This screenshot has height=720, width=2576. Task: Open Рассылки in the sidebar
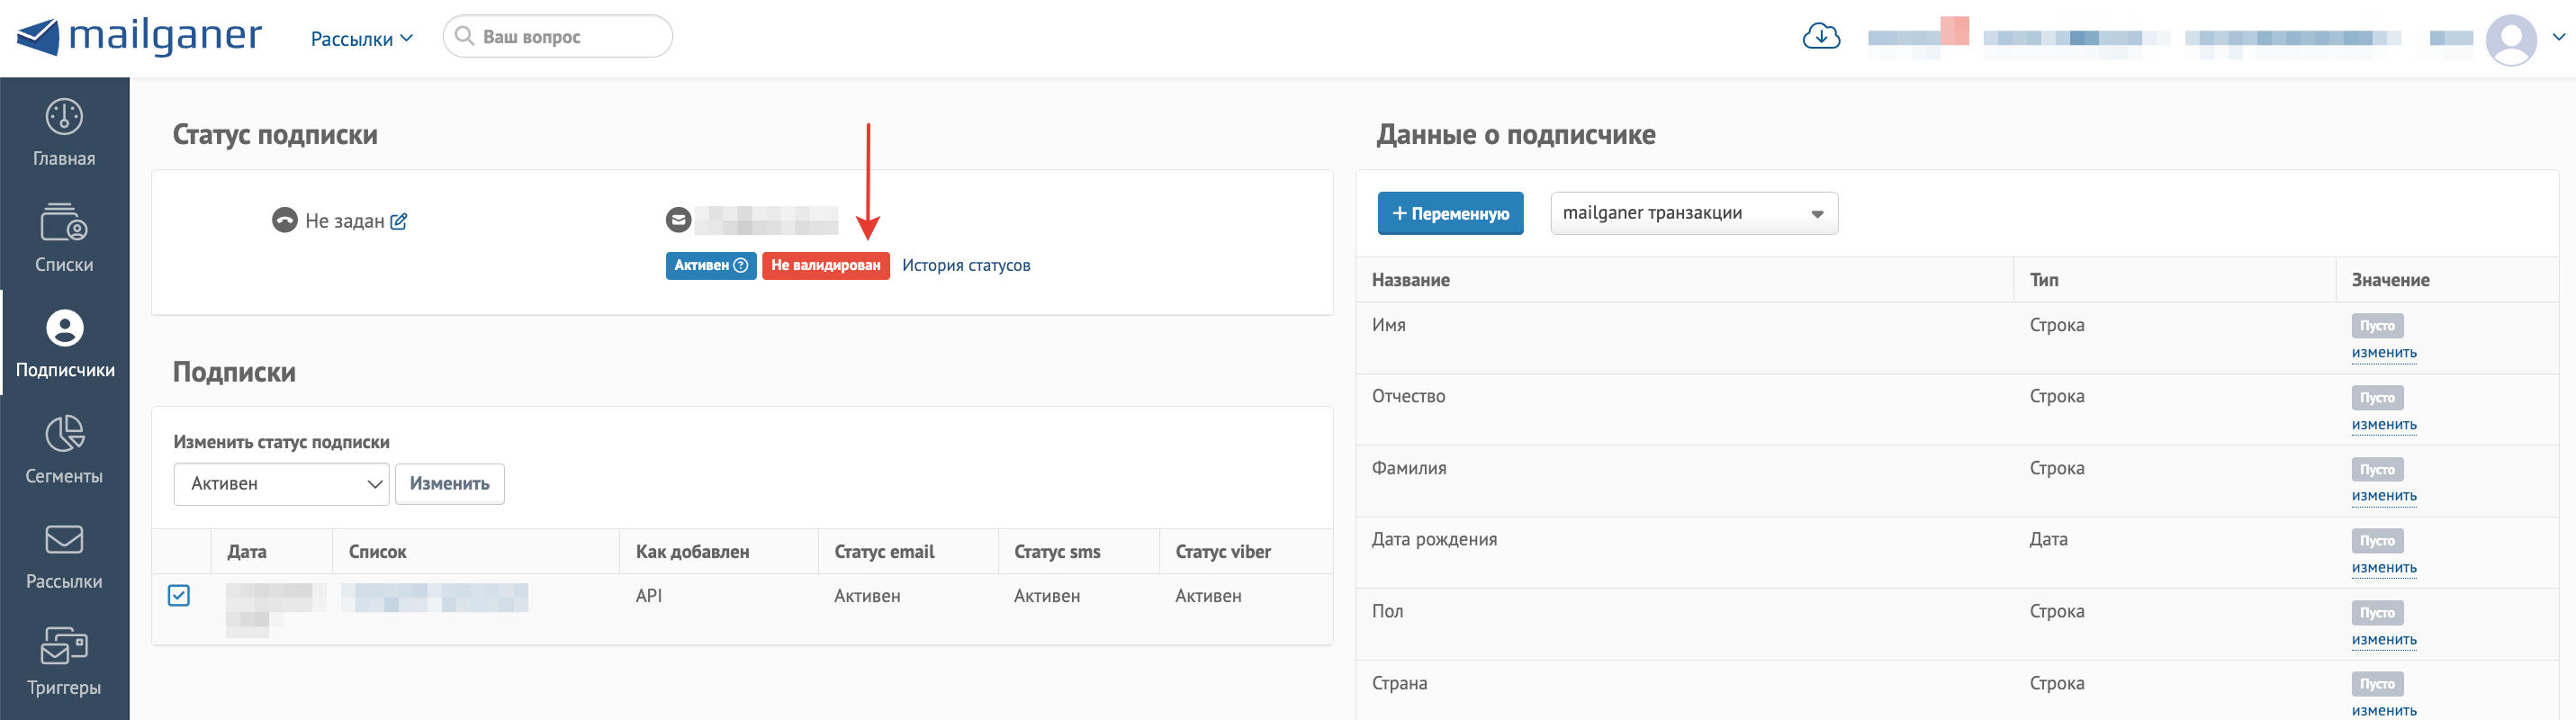coord(64,555)
